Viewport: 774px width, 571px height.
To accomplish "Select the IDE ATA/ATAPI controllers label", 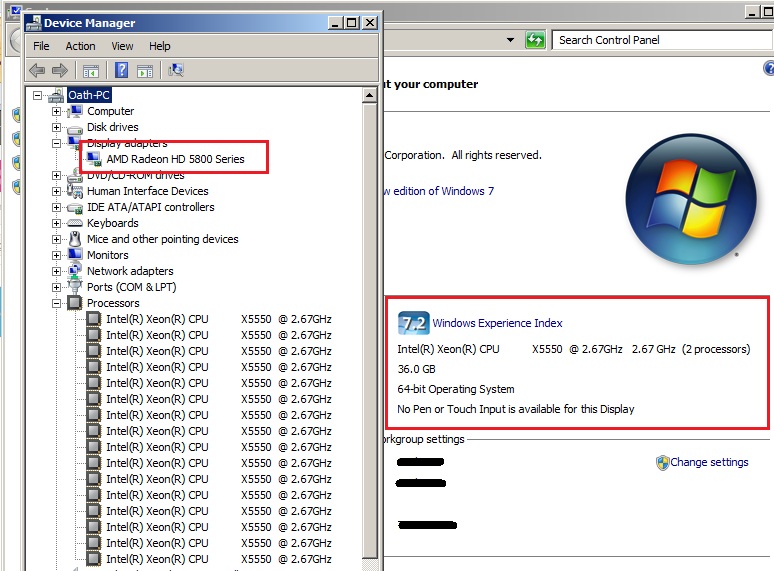I will pyautogui.click(x=151, y=207).
